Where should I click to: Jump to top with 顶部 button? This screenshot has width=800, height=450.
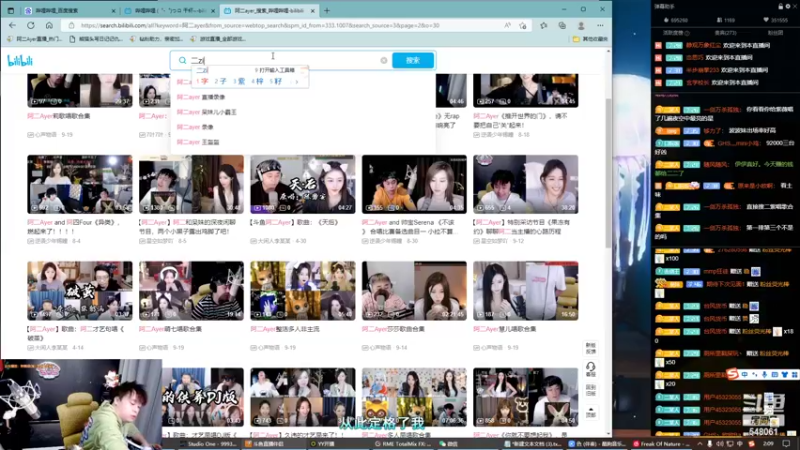[x=591, y=412]
